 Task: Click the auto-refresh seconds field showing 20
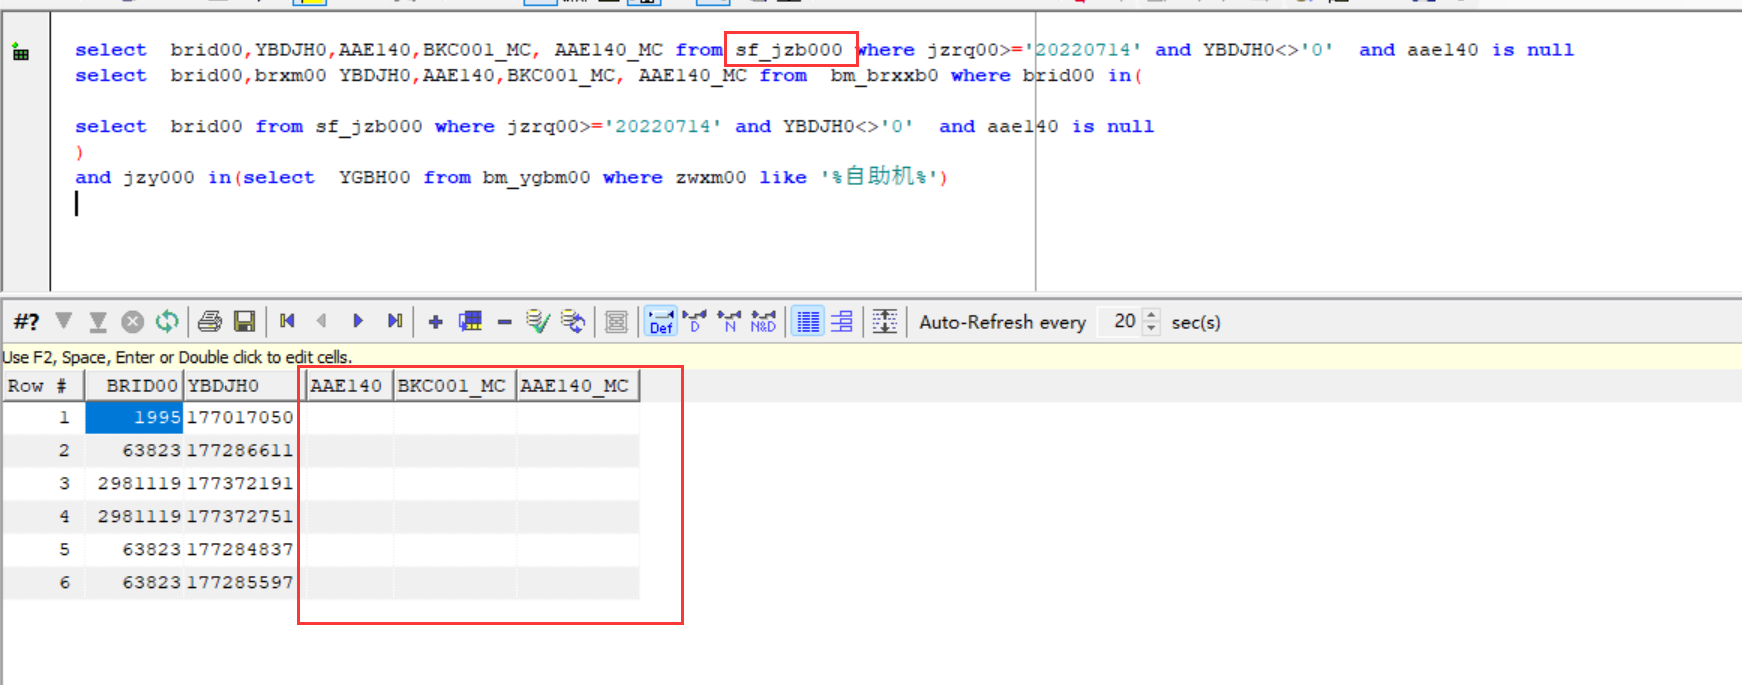[x=1121, y=321]
